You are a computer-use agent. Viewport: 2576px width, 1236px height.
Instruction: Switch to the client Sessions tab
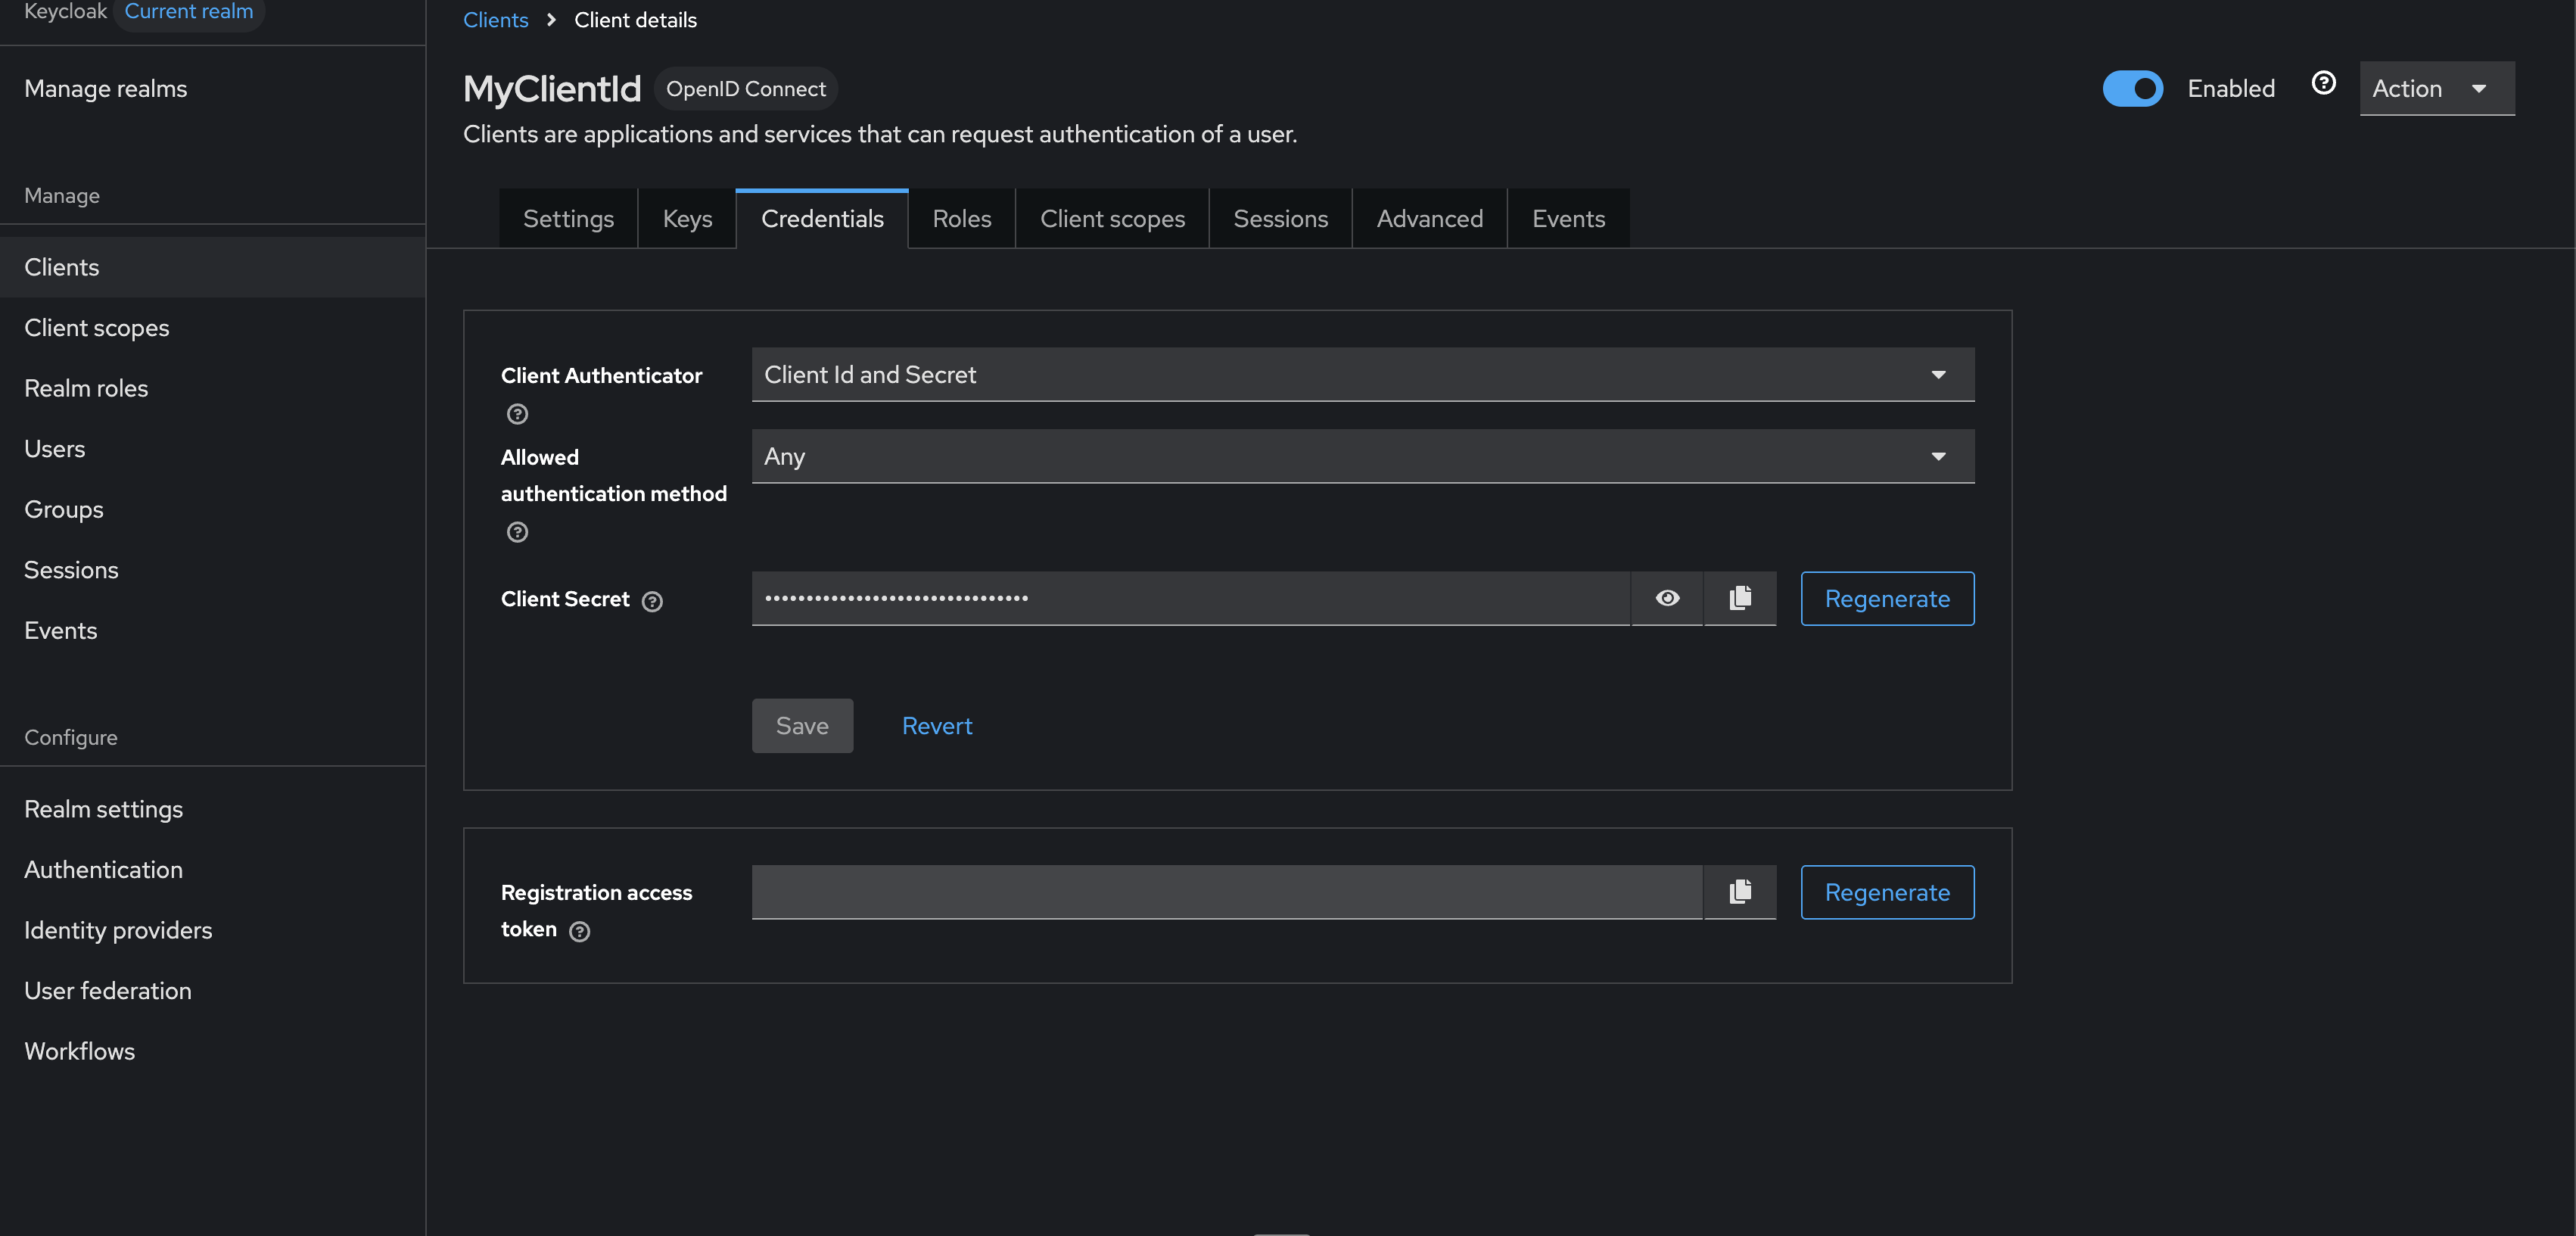(x=1280, y=219)
